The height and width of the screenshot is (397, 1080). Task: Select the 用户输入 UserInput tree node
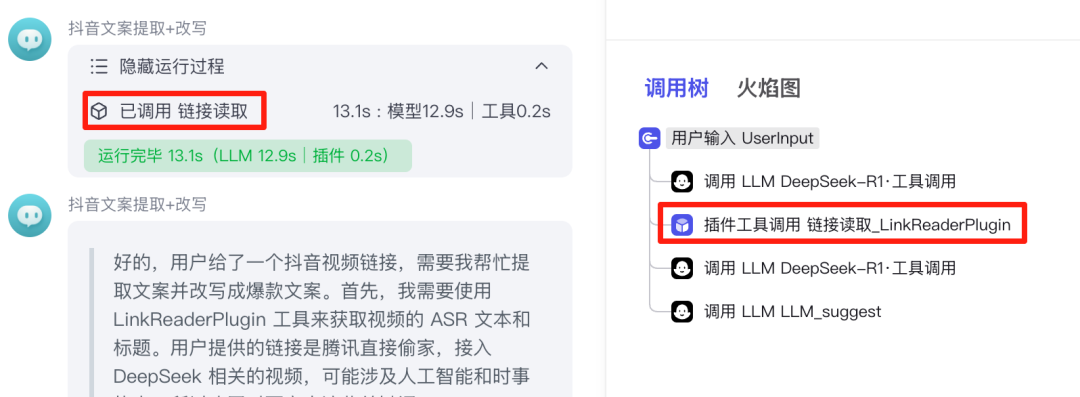click(742, 139)
